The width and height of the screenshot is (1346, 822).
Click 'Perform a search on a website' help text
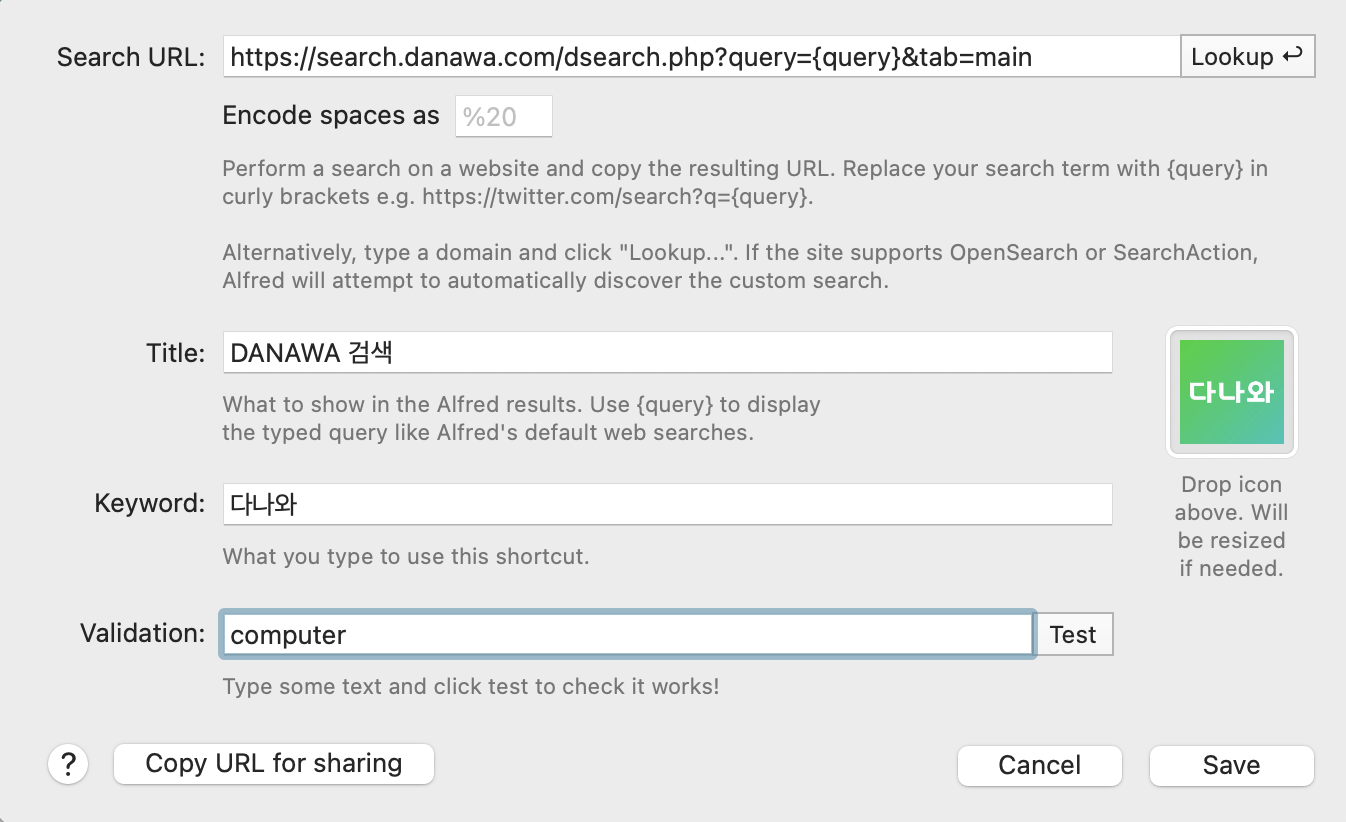[745, 182]
